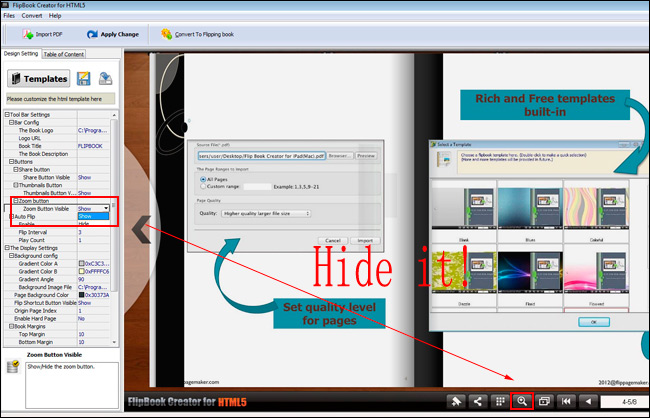Click the FlipBook Creator title bar icon
Screen dimensions: 650x418
pos(5,5)
